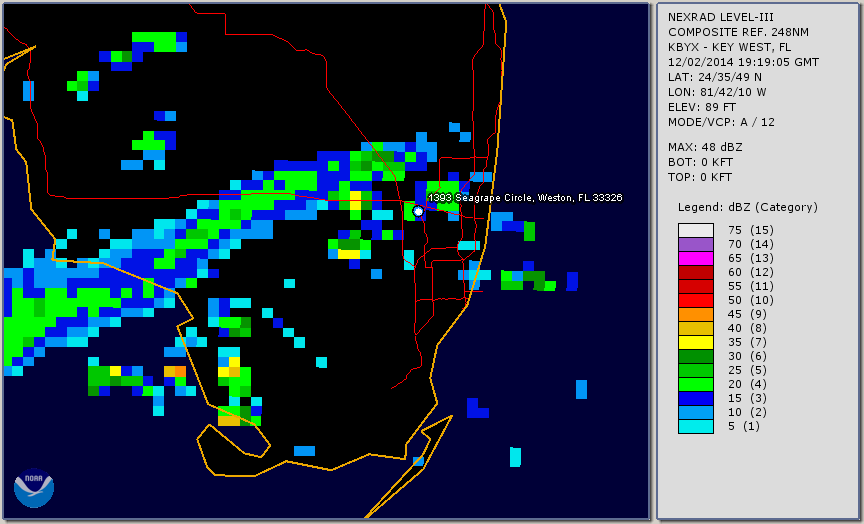Click the NOAA logo icon
Viewport: 864px width, 524px height.
34,488
